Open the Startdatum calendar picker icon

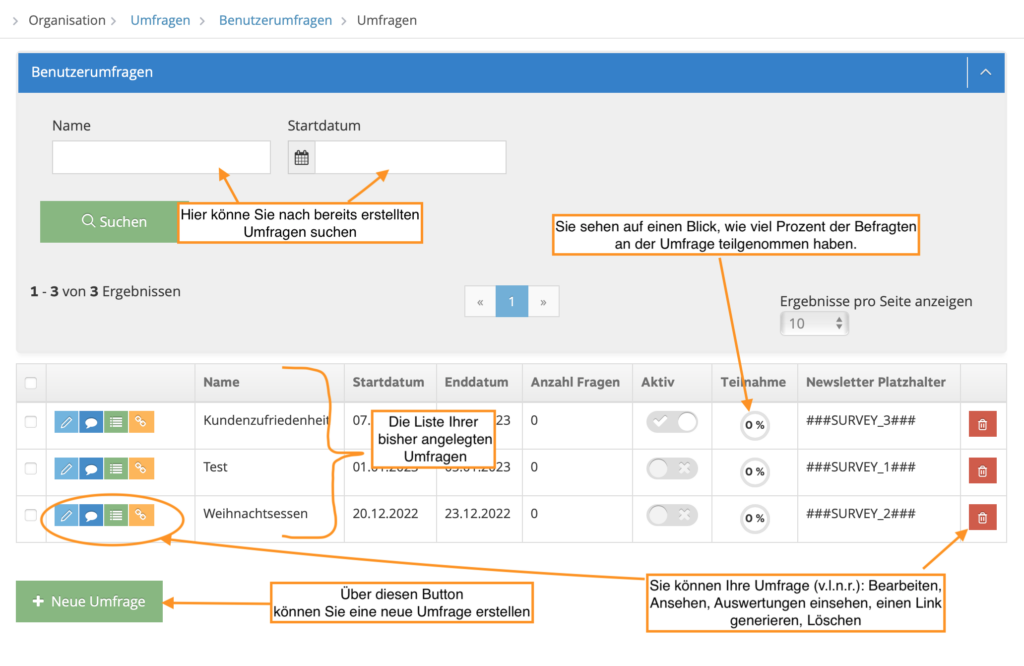[x=302, y=157]
